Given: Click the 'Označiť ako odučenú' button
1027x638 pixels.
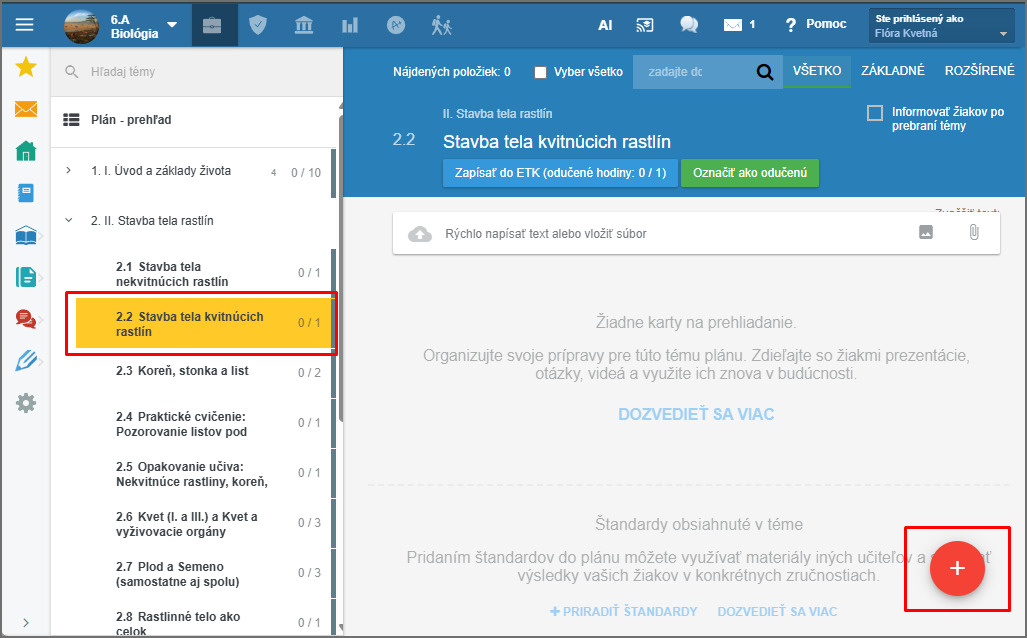Looking at the screenshot, I should click(749, 172).
